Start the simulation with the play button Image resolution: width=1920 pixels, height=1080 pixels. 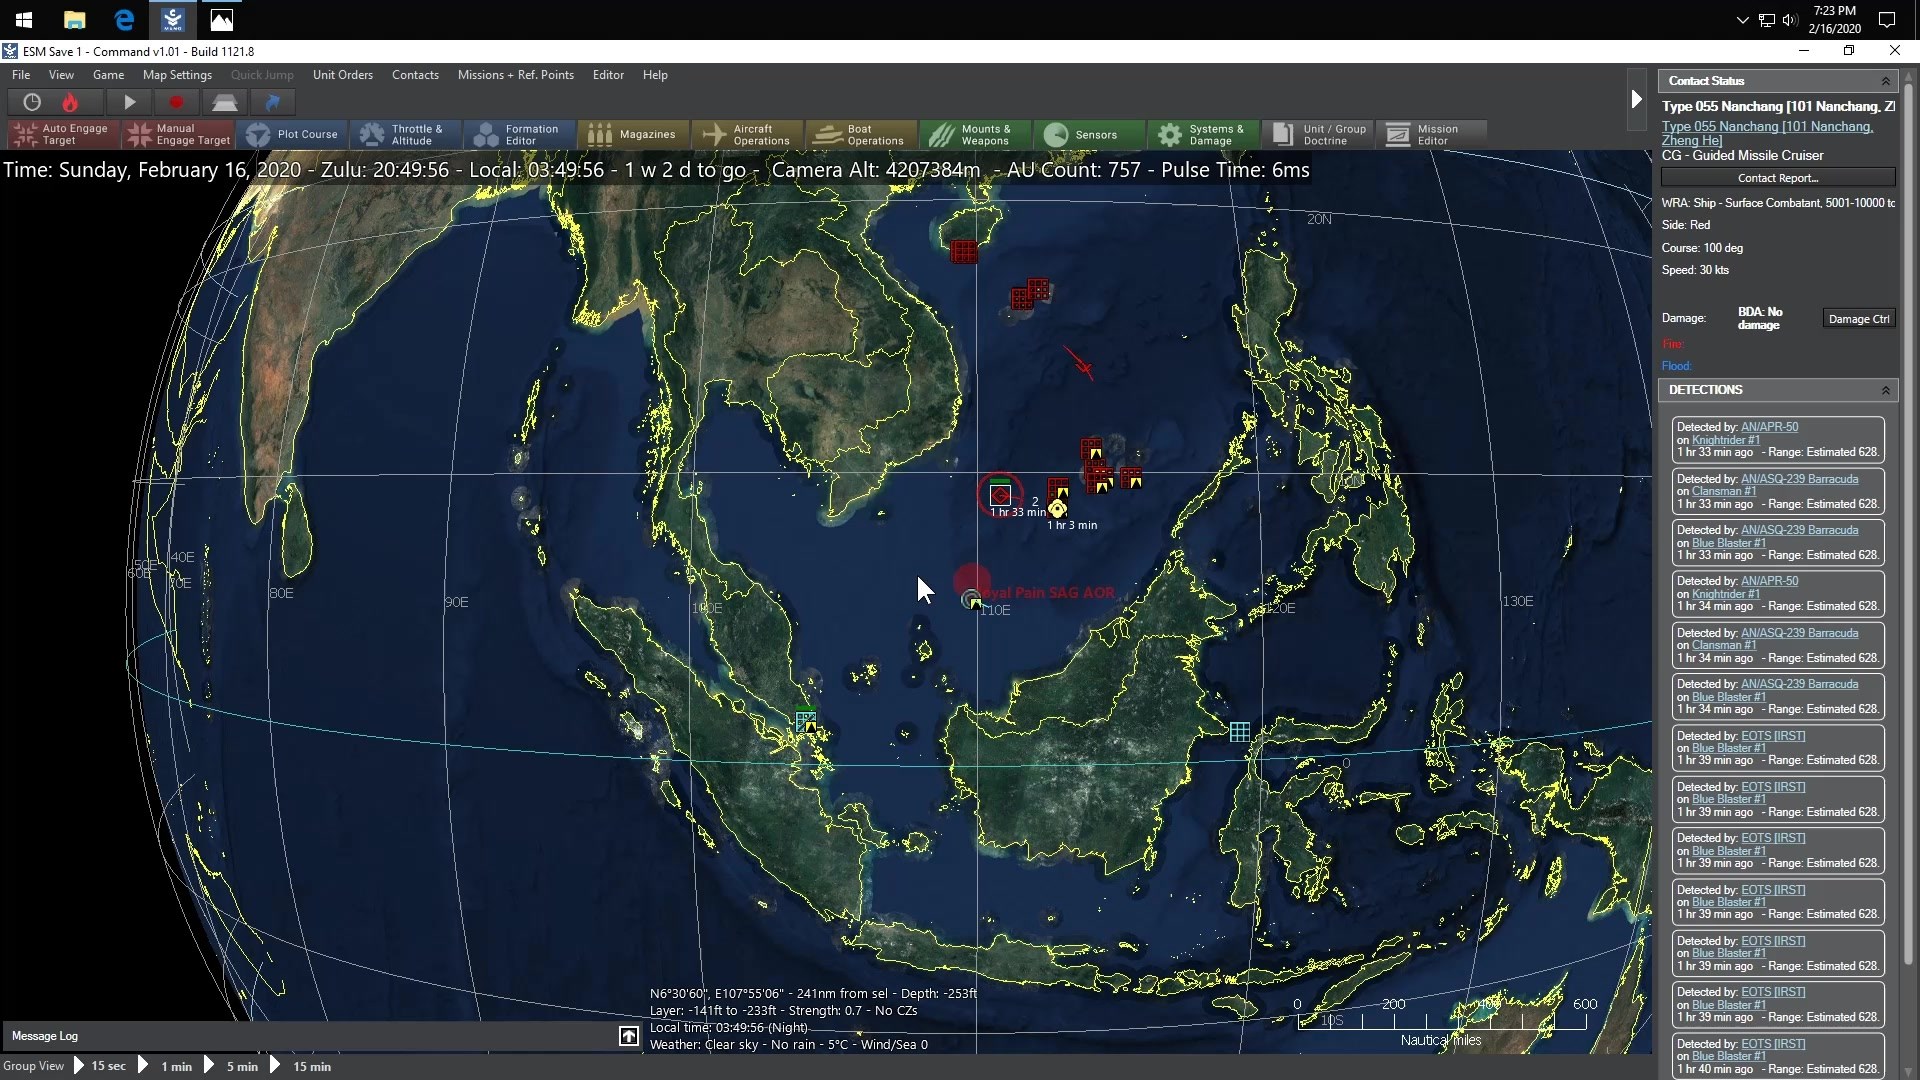pos(129,102)
